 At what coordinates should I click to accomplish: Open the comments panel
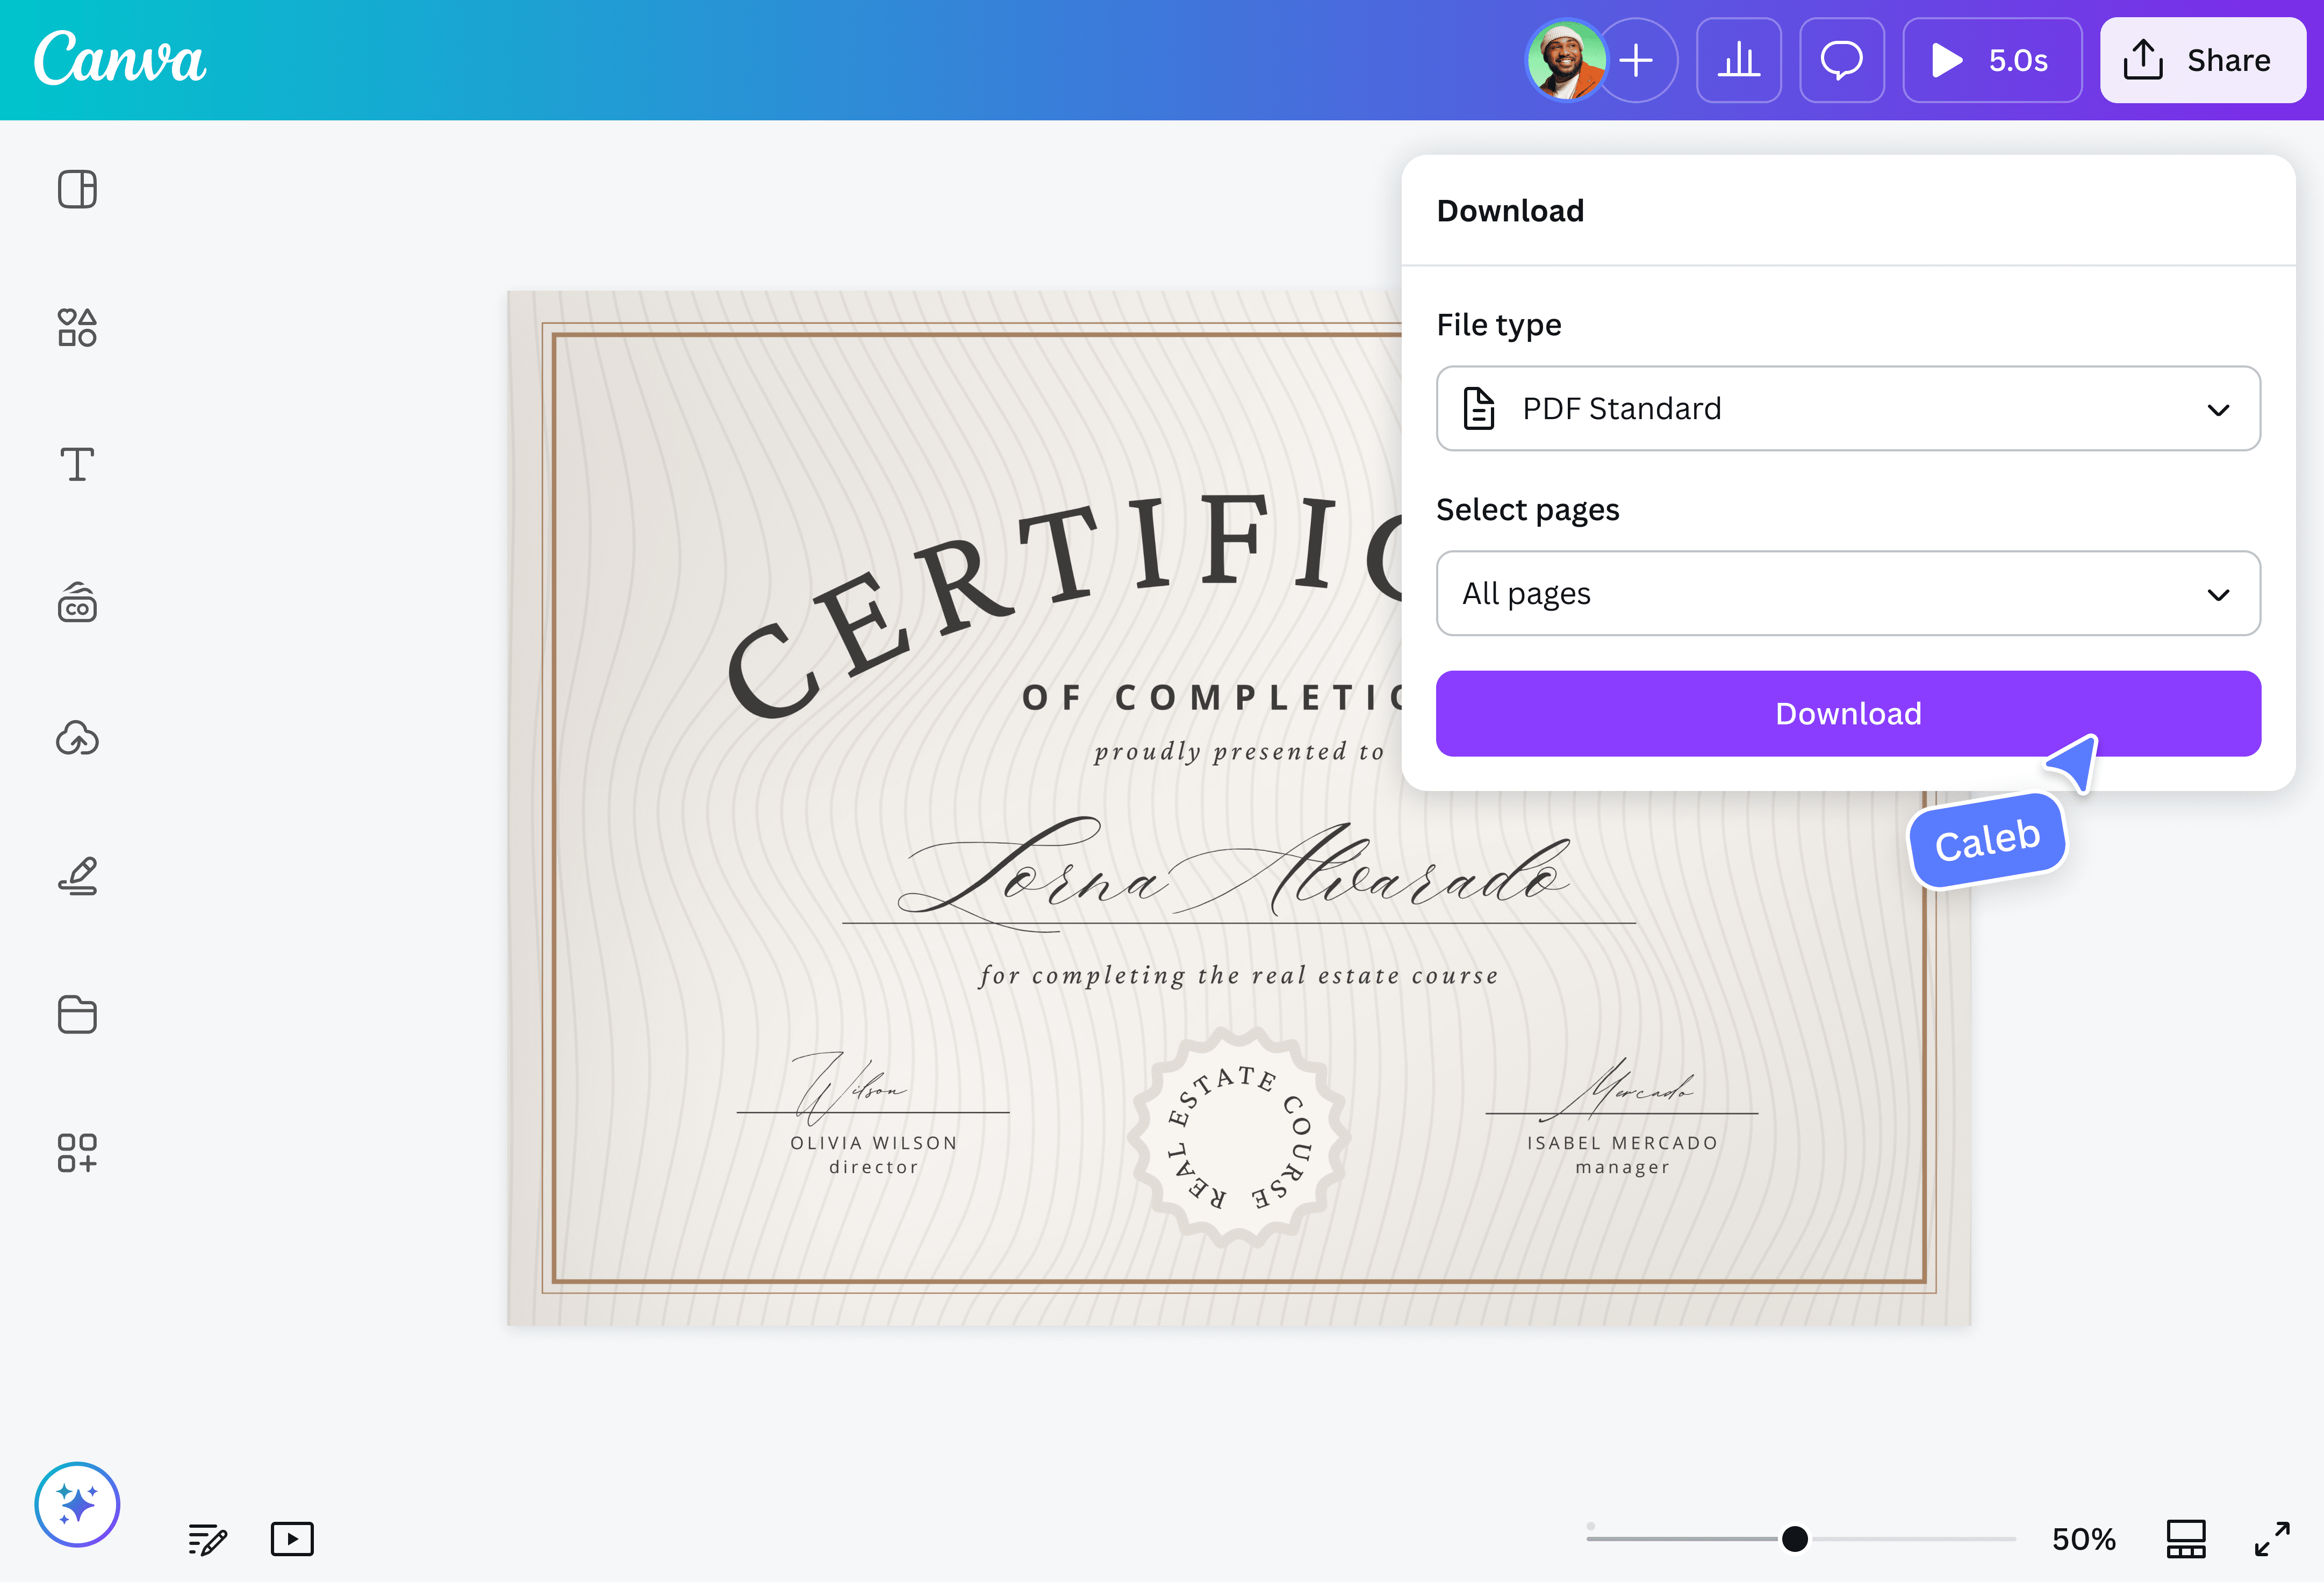(x=1841, y=60)
